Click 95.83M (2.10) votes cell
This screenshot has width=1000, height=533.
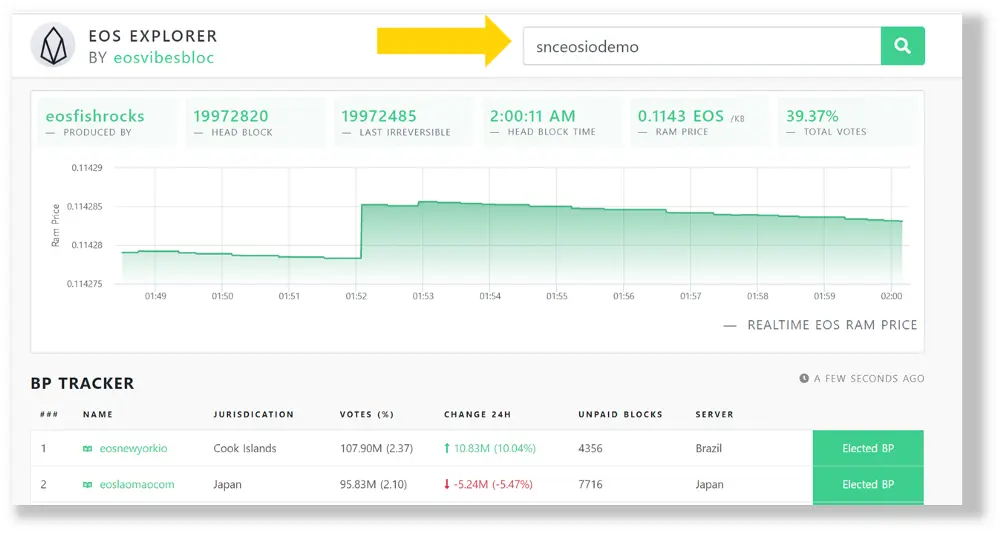click(373, 484)
